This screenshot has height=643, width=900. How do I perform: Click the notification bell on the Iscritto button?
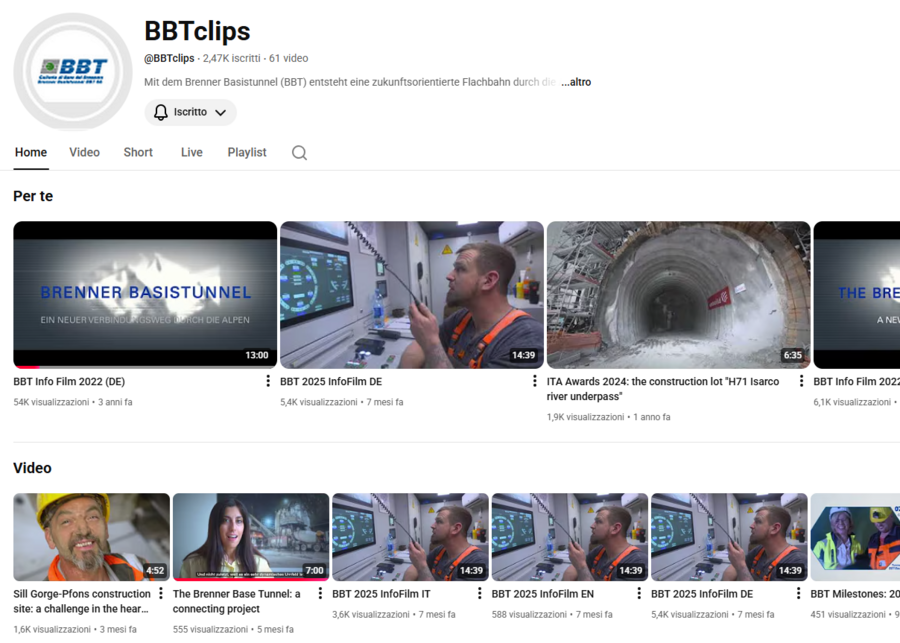pyautogui.click(x=161, y=112)
